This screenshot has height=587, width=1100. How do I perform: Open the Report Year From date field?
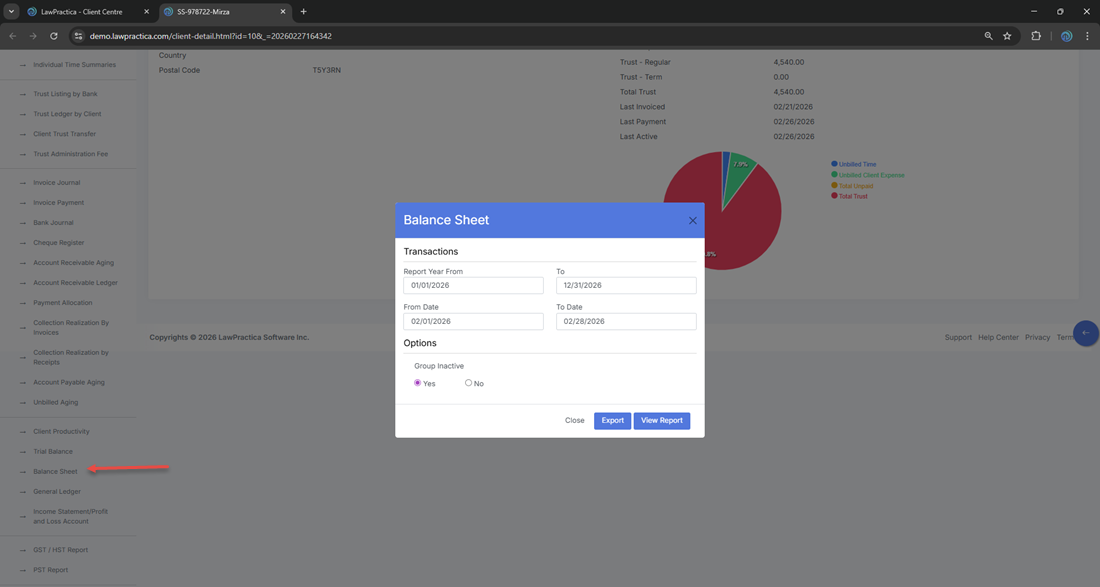click(x=473, y=286)
